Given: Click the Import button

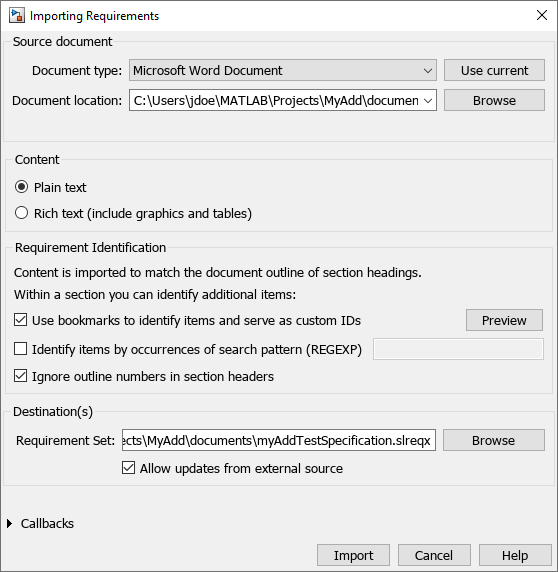Looking at the screenshot, I should [x=353, y=555].
